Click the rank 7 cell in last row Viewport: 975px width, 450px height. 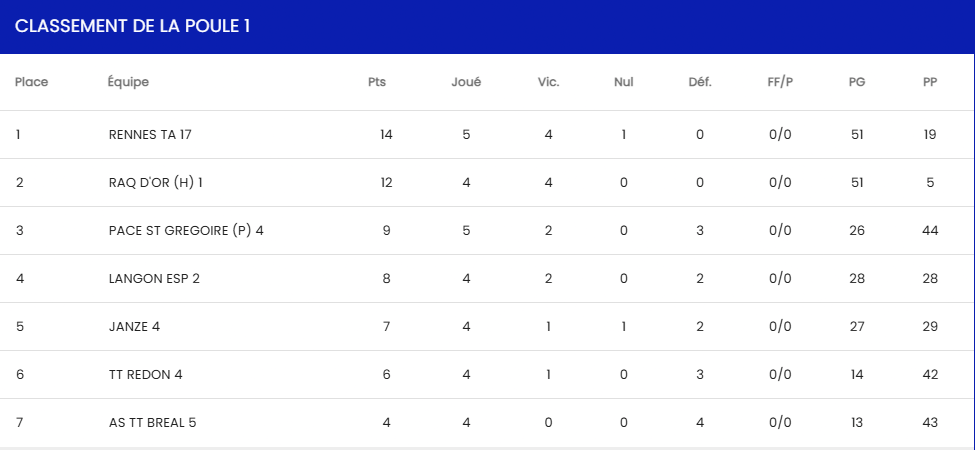pos(19,423)
